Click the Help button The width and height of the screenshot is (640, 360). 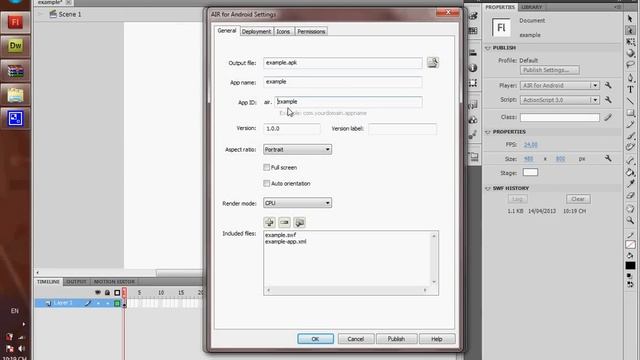pos(437,339)
